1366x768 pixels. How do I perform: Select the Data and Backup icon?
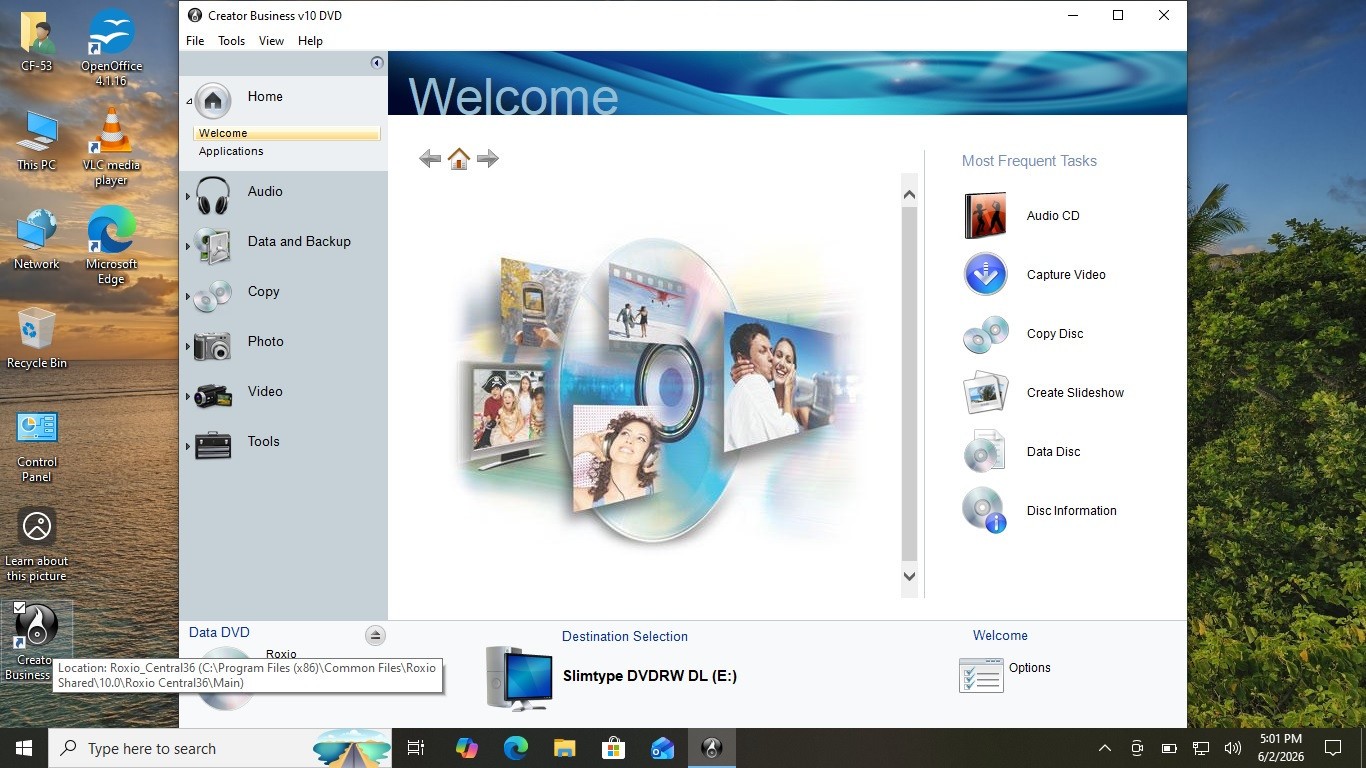pyautogui.click(x=213, y=246)
